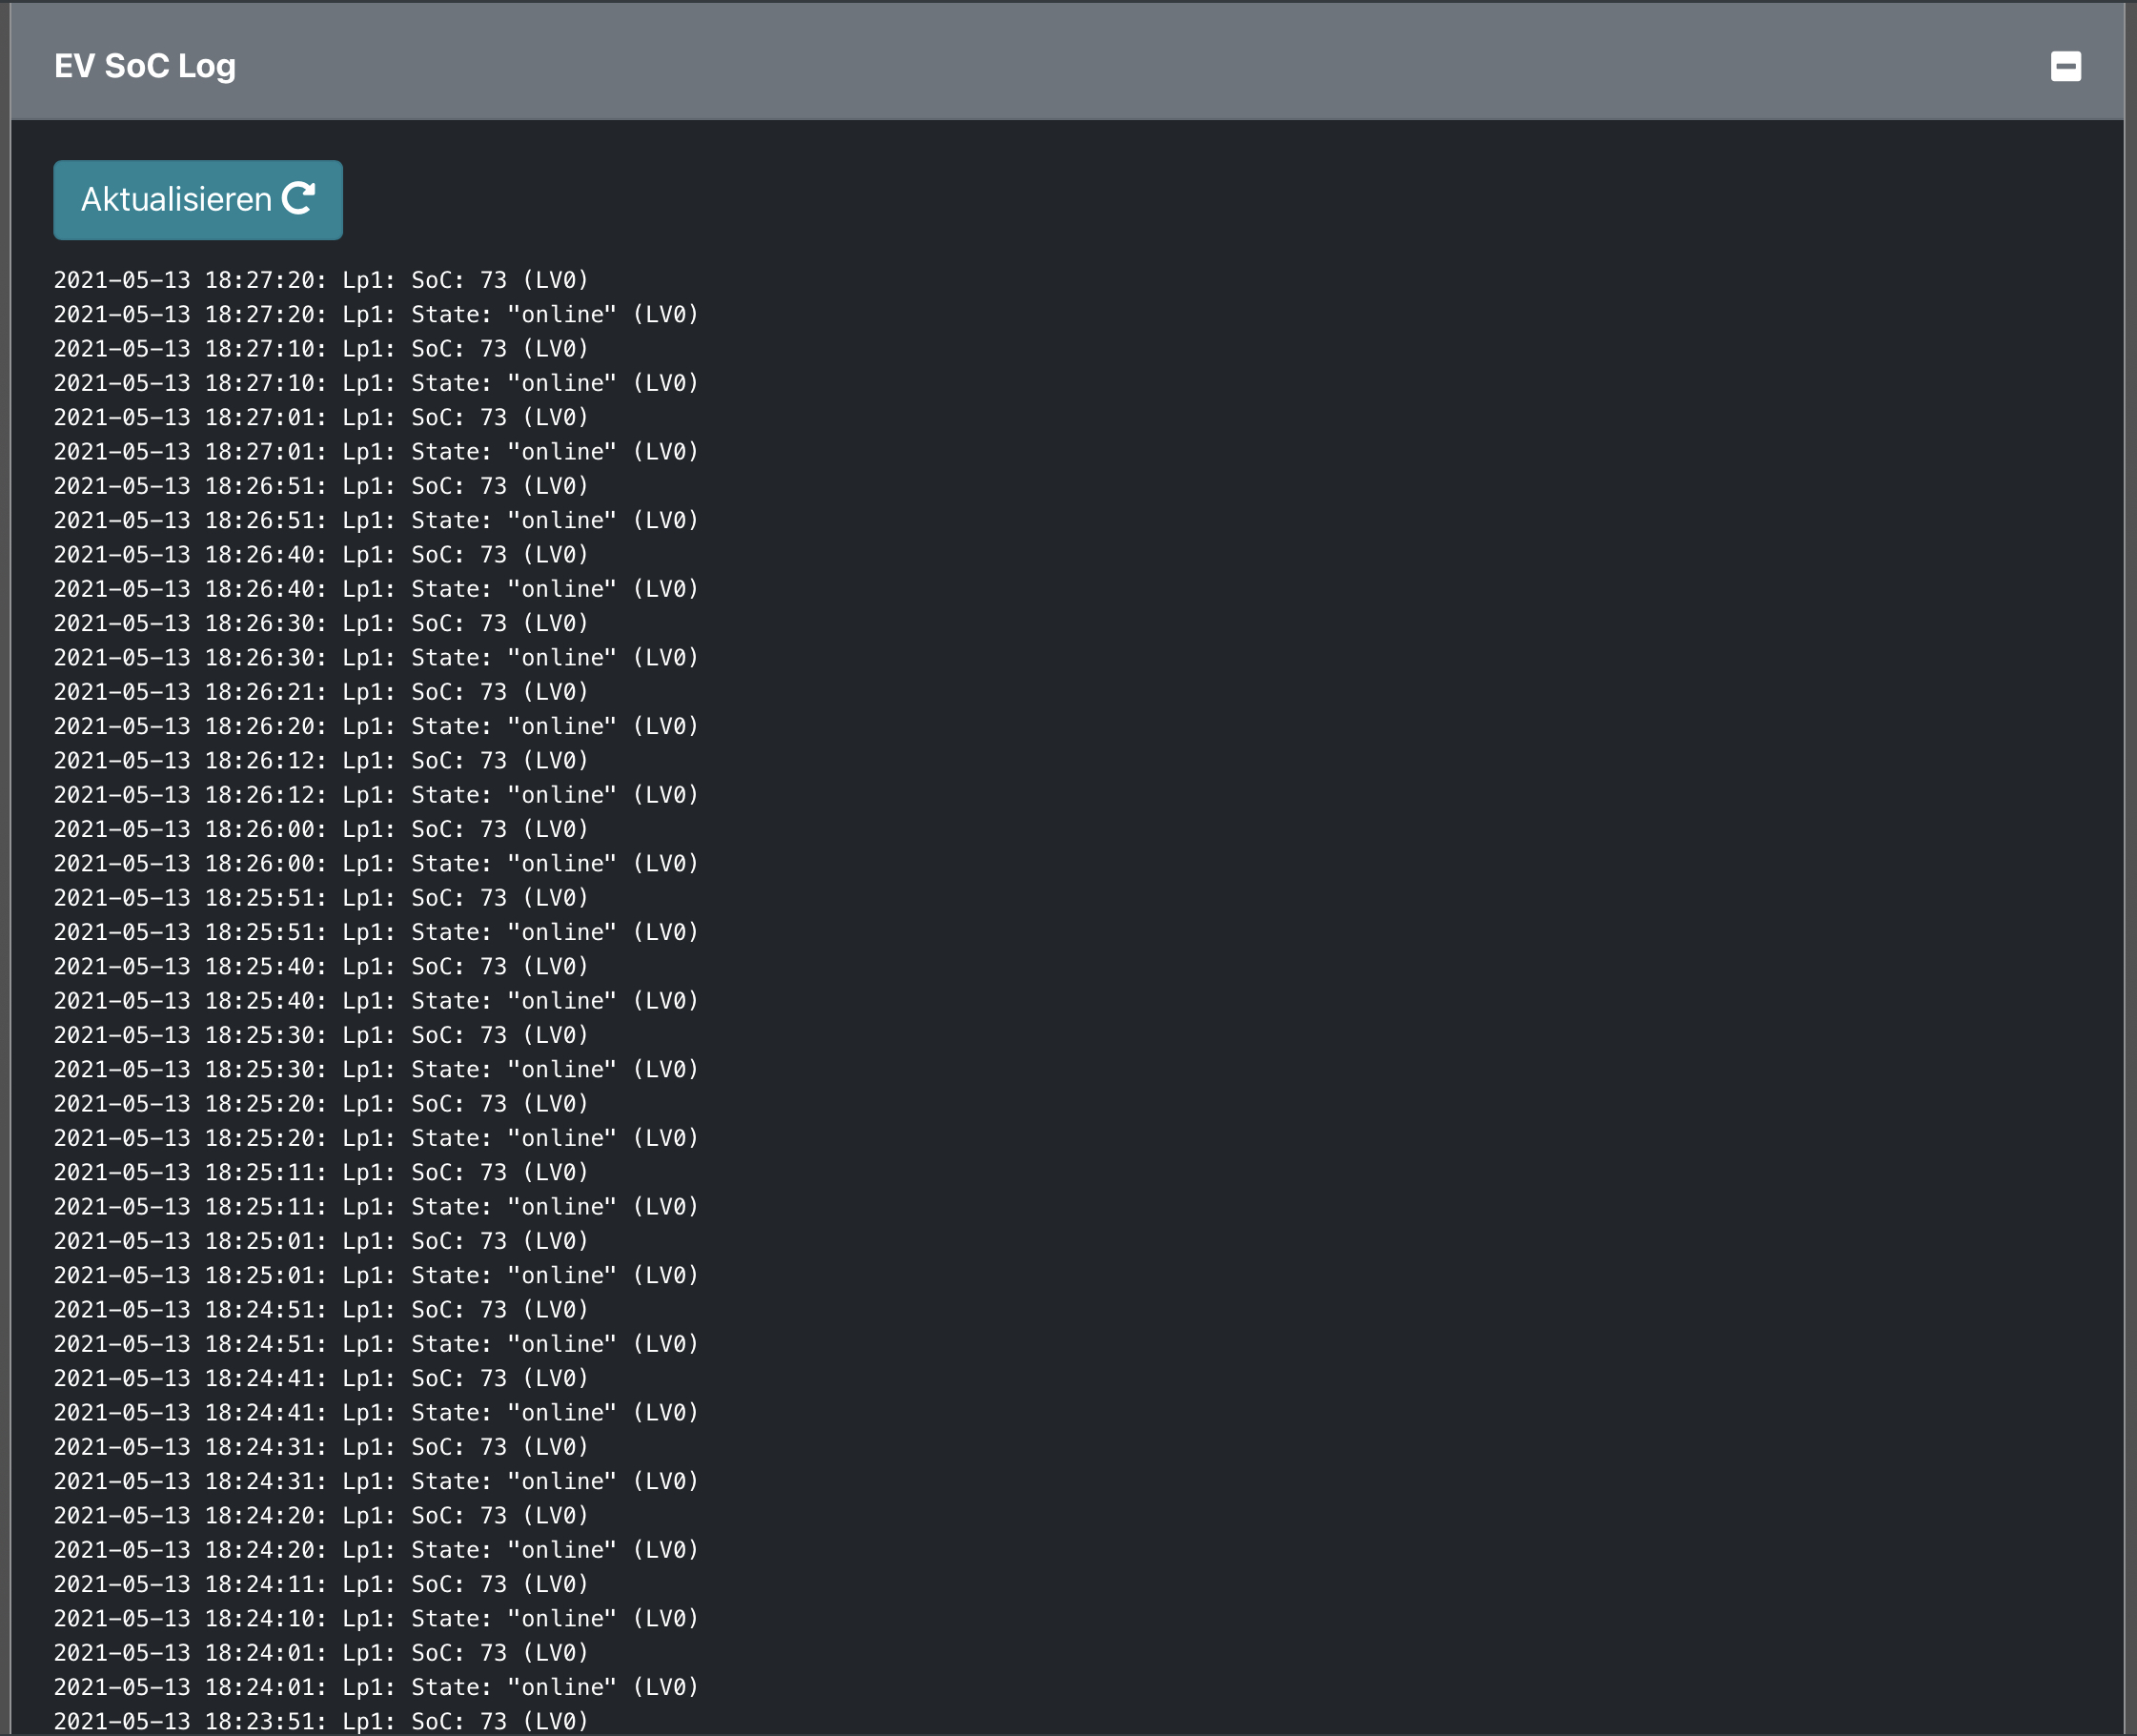Viewport: 2137px width, 1736px height.
Task: Click the 18:26:40 State "online" entry
Action: [x=375, y=589]
